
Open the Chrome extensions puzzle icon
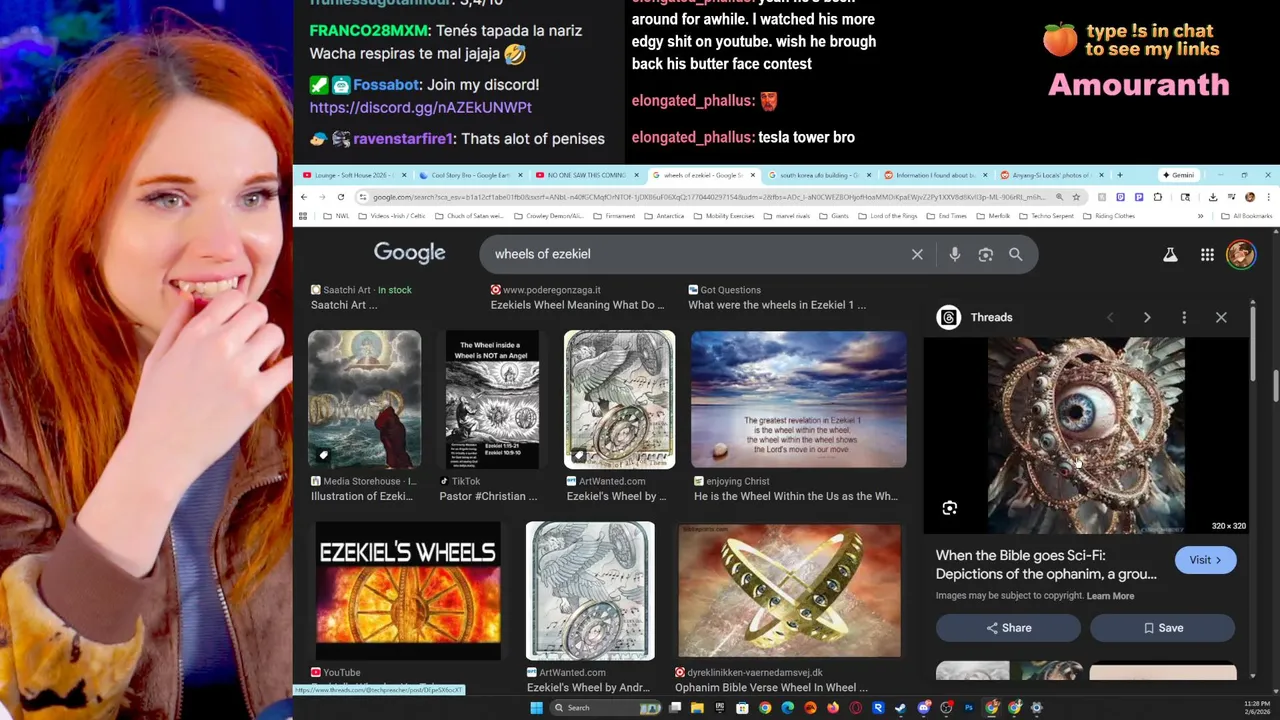pyautogui.click(x=1157, y=197)
